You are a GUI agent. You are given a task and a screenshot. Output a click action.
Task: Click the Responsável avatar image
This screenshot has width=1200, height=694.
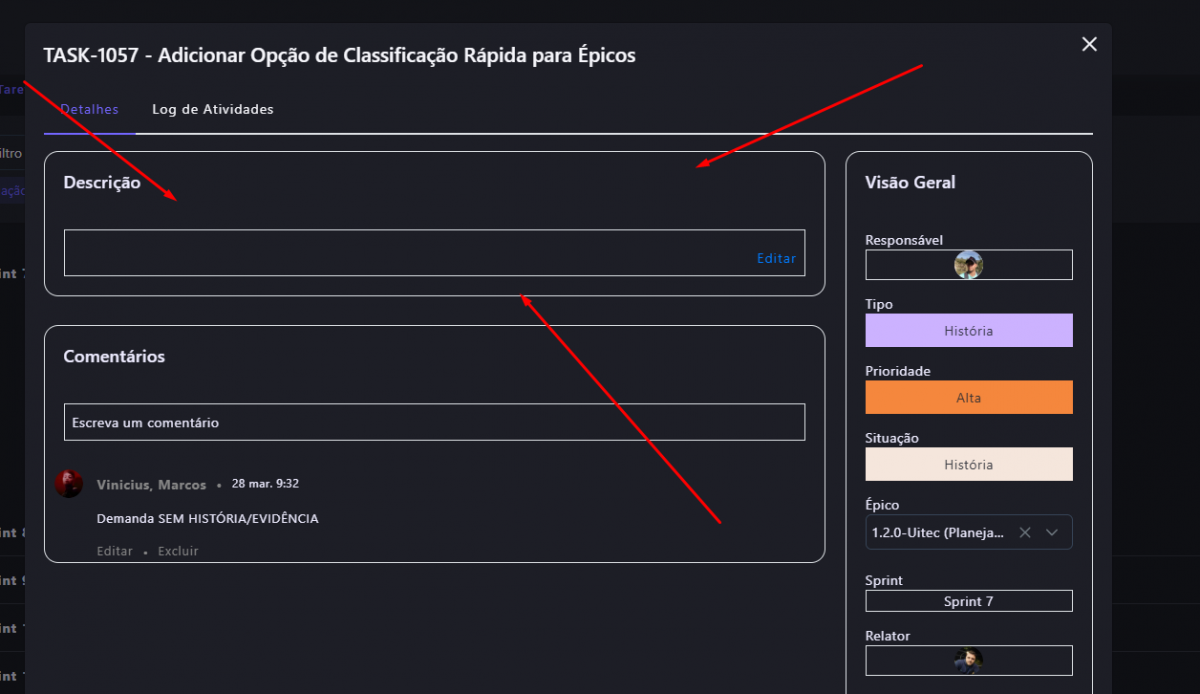pyautogui.click(x=968, y=265)
